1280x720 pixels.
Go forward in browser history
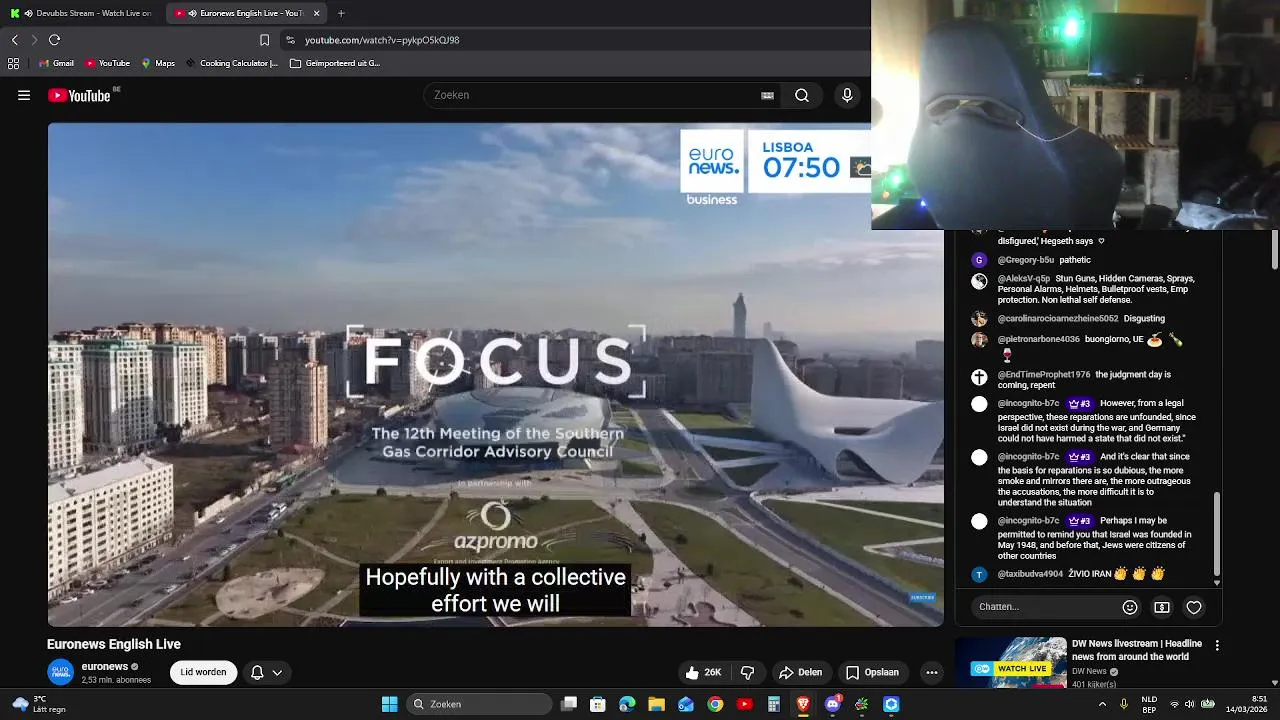(34, 40)
